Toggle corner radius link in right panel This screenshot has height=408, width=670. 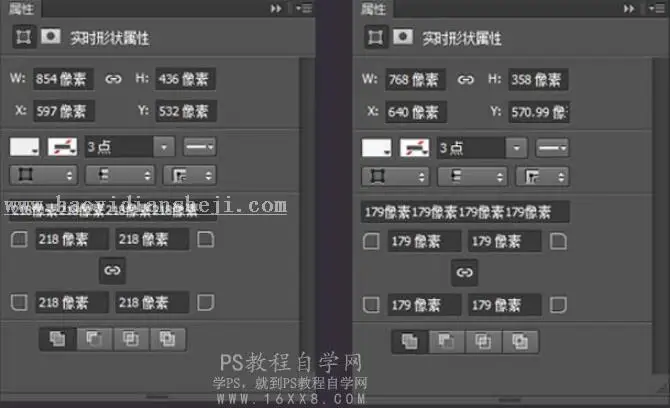(x=464, y=272)
